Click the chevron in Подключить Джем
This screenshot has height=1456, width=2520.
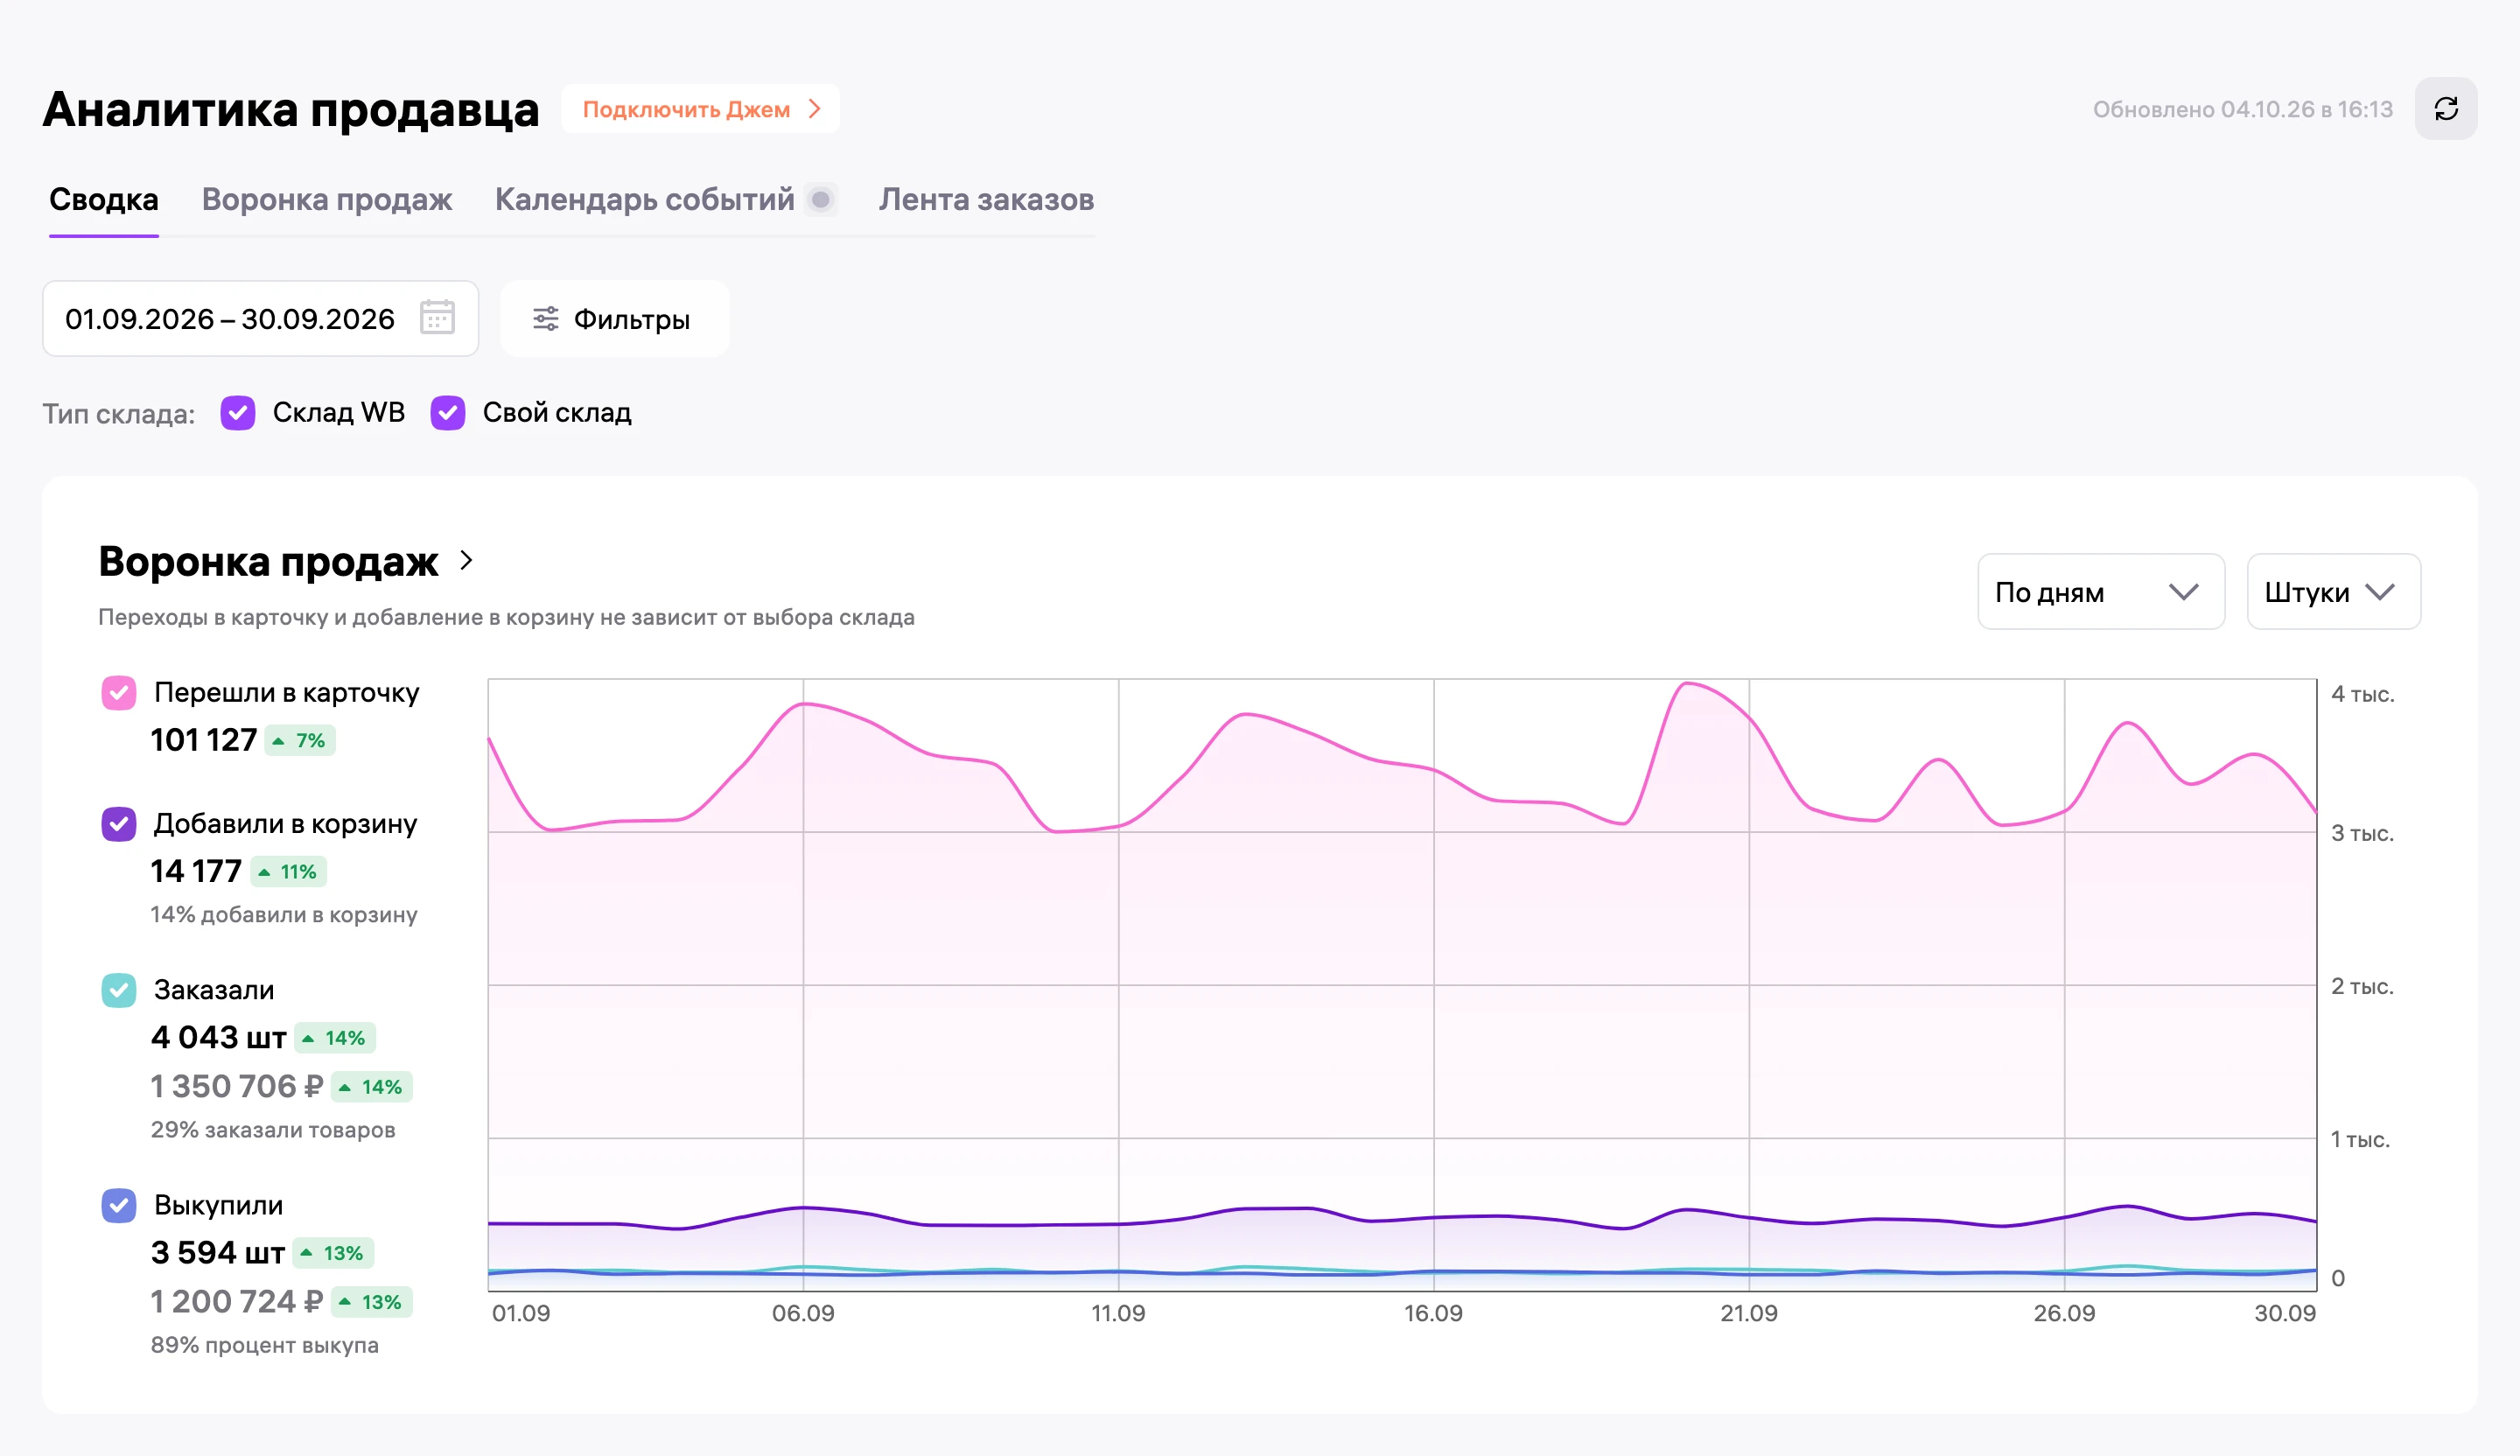(x=815, y=109)
